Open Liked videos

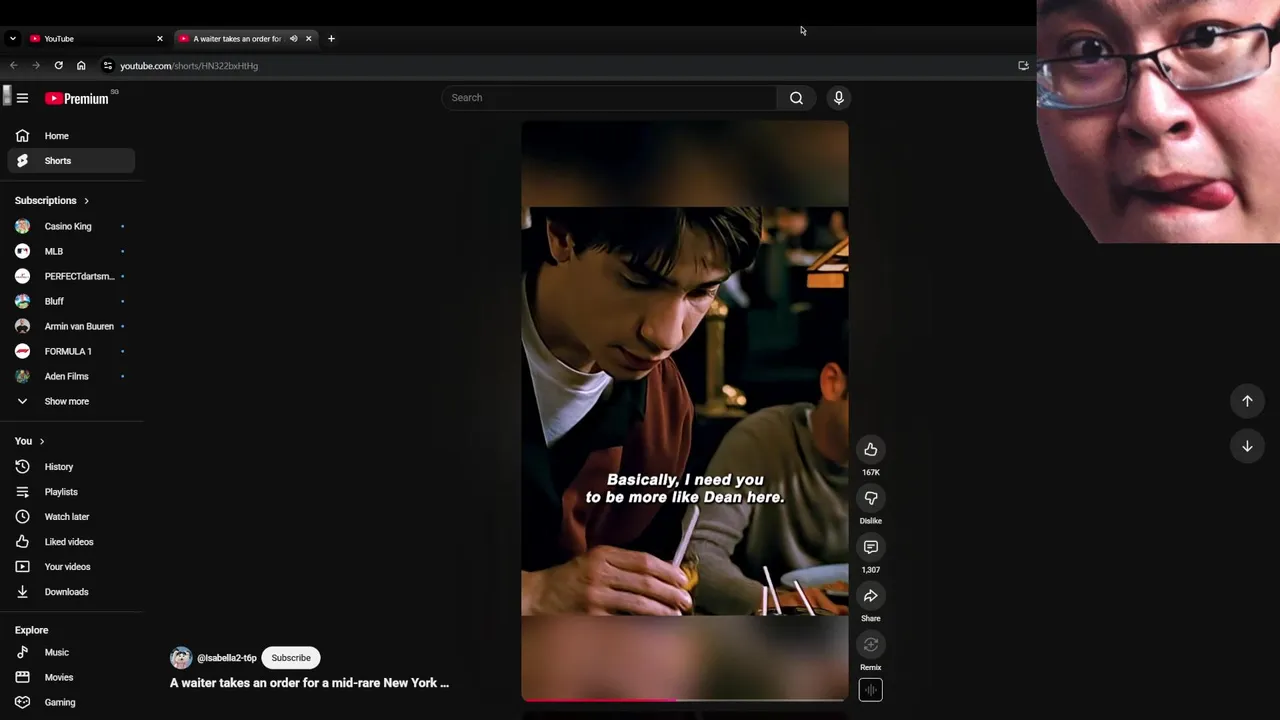point(68,542)
